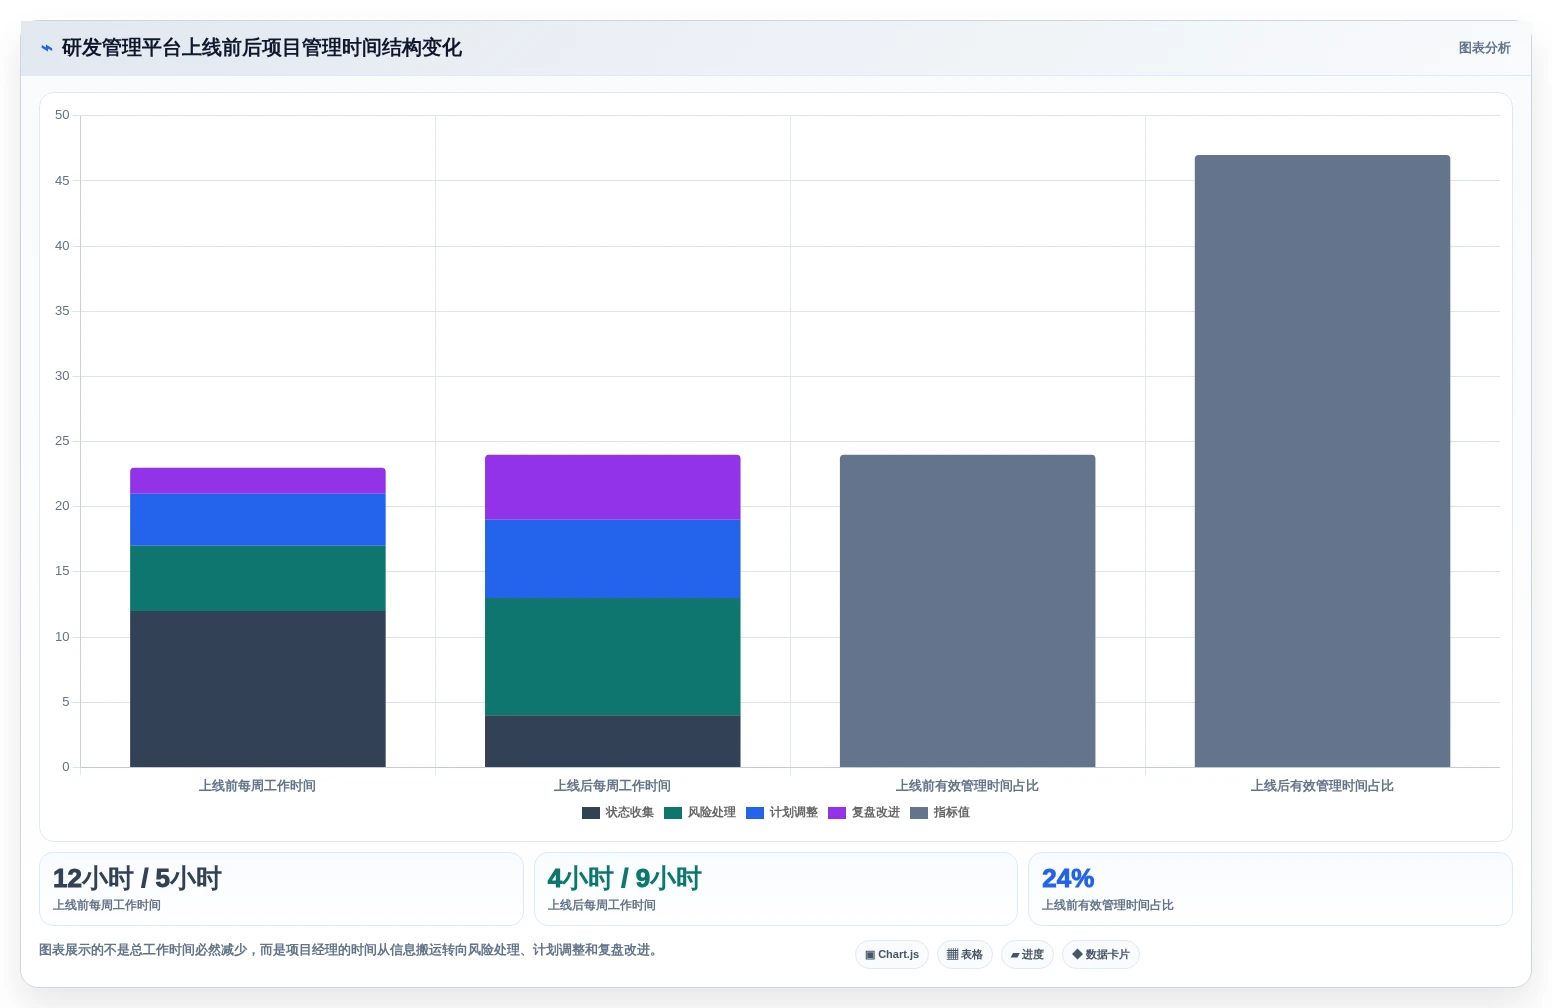Click the y-axis value 25
The width and height of the screenshot is (1552, 1008).
pyautogui.click(x=62, y=441)
